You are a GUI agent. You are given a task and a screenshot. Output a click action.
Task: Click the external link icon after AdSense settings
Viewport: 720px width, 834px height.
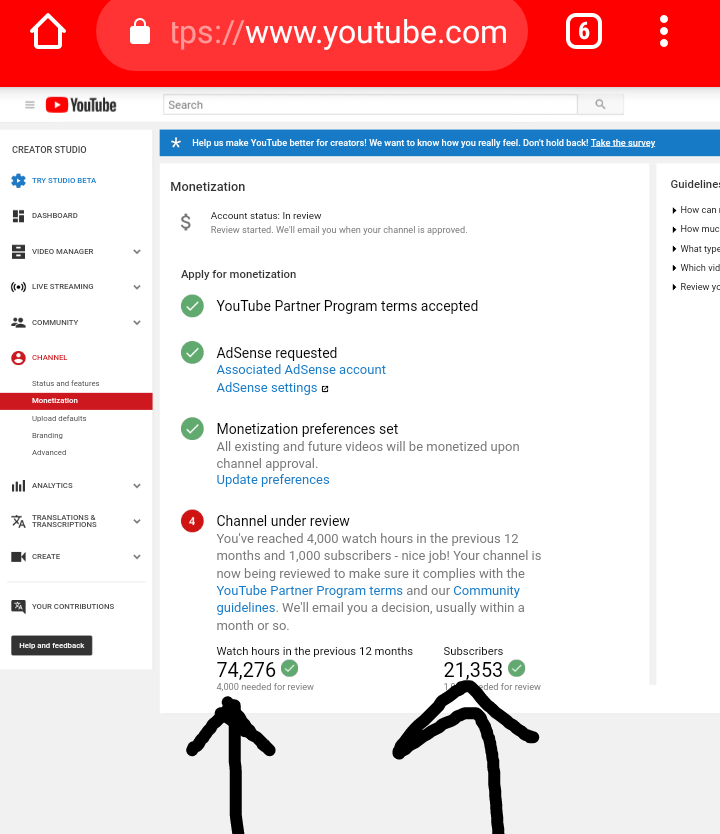[325, 389]
